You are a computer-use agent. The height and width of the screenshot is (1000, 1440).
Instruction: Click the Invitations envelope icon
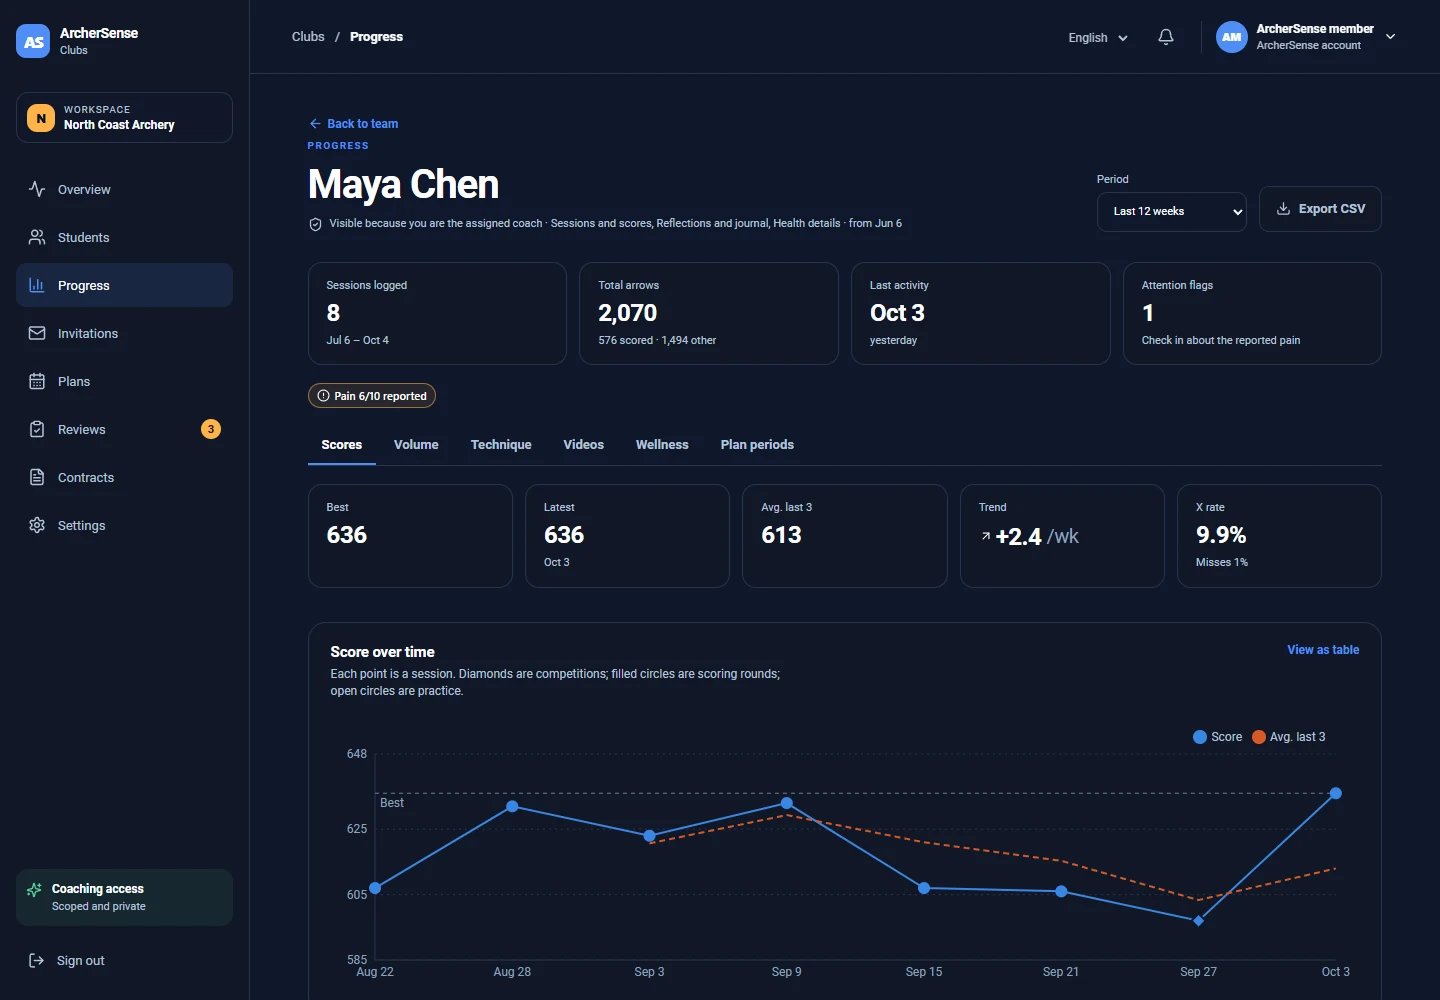click(37, 333)
